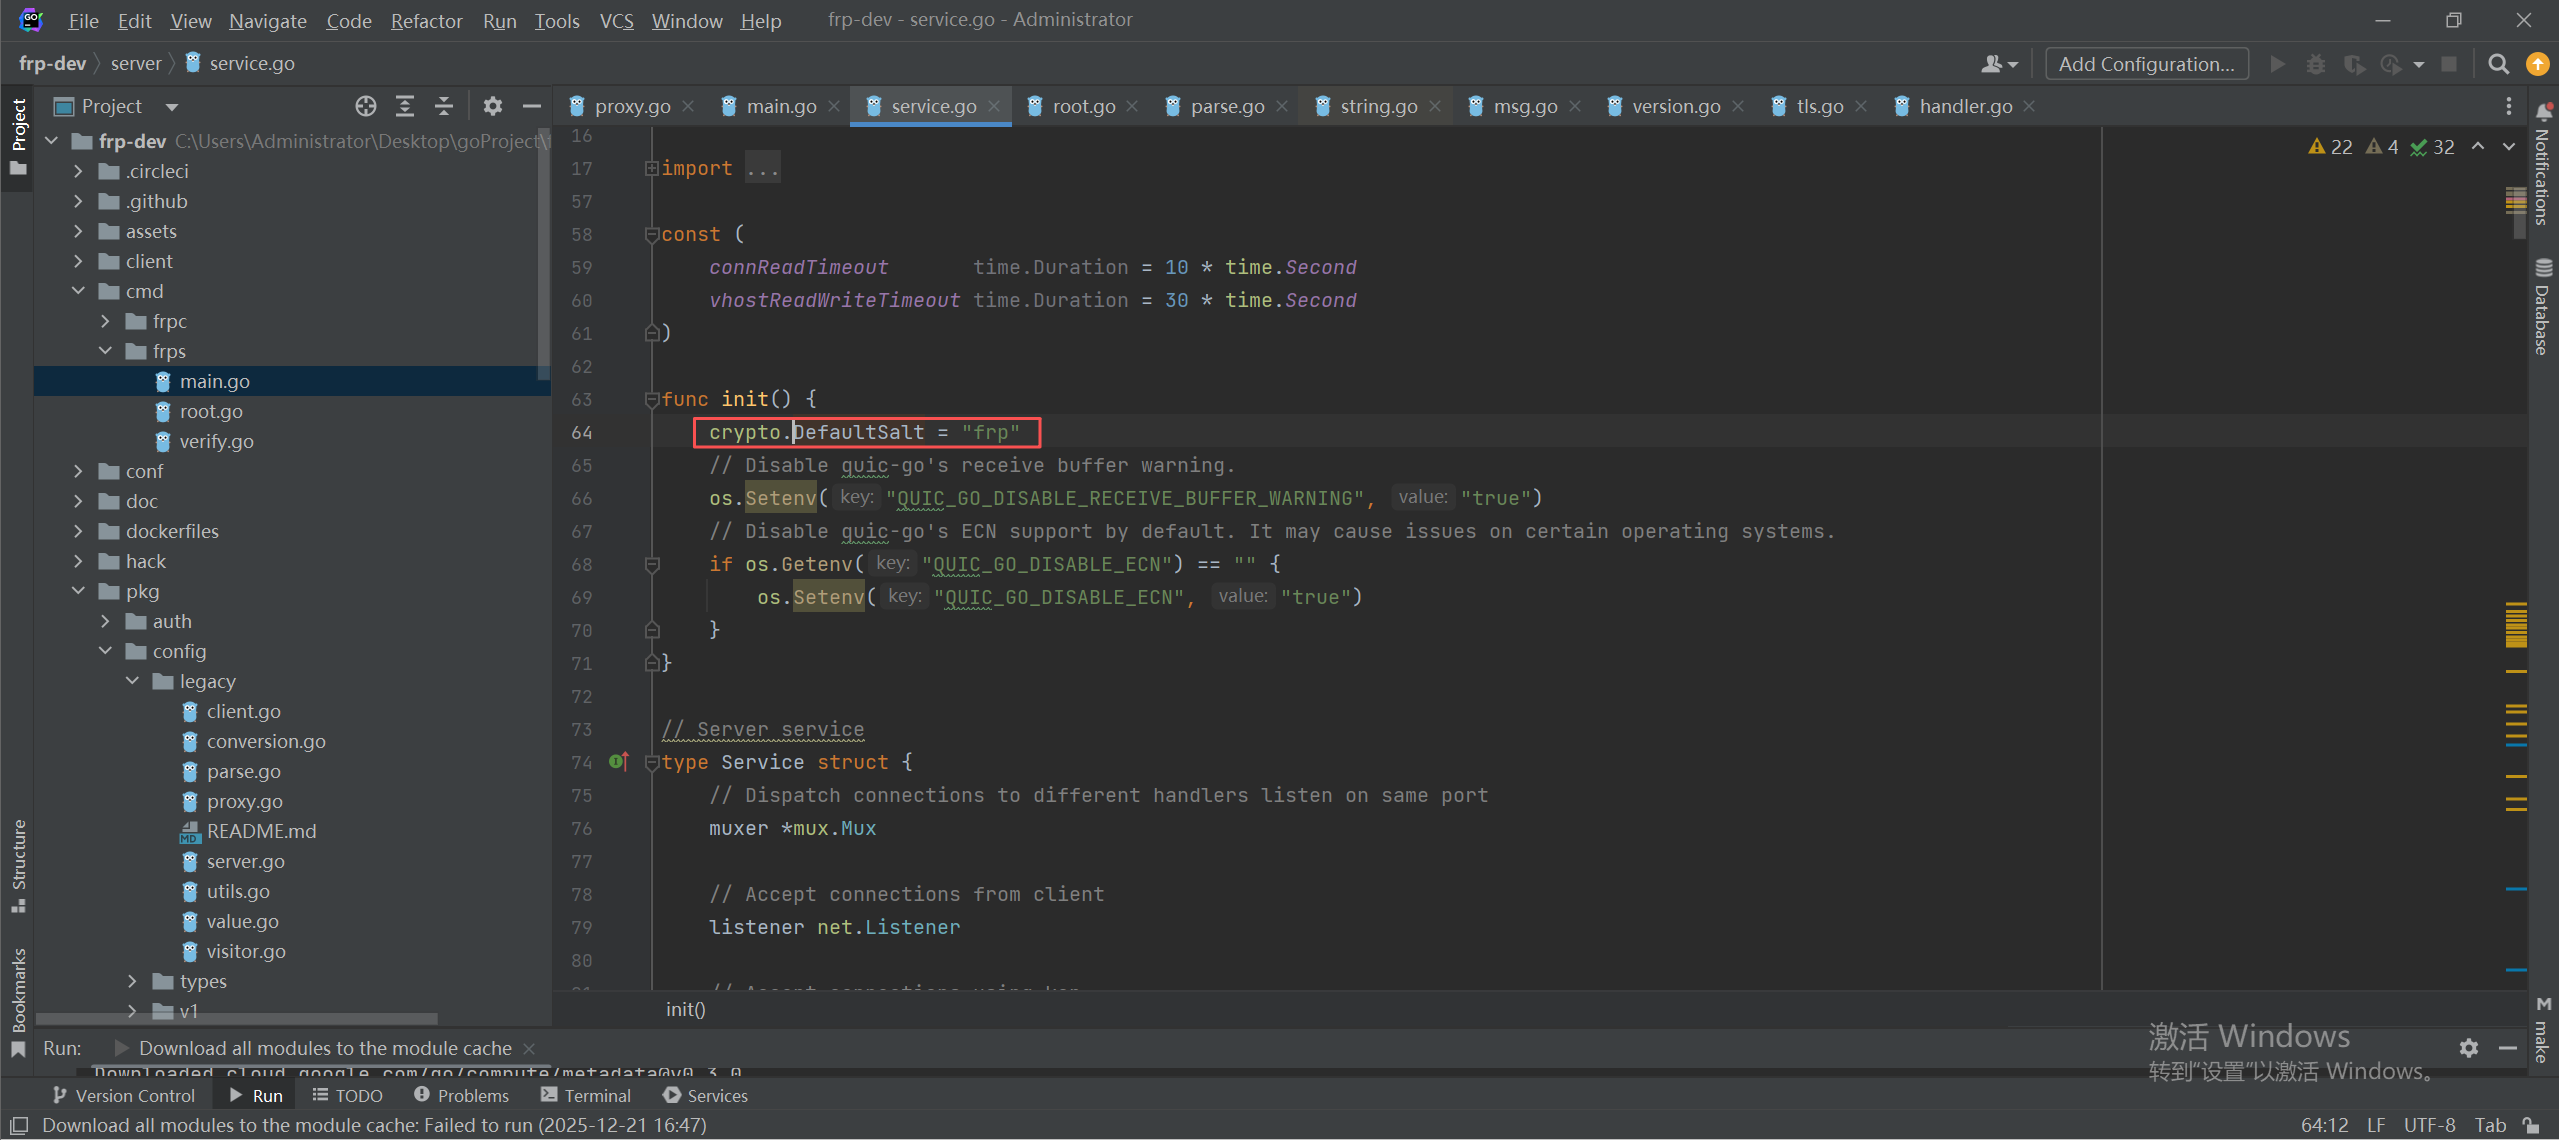The width and height of the screenshot is (2559, 1140).
Task: Expand the conf folder in project tree
Action: point(79,471)
